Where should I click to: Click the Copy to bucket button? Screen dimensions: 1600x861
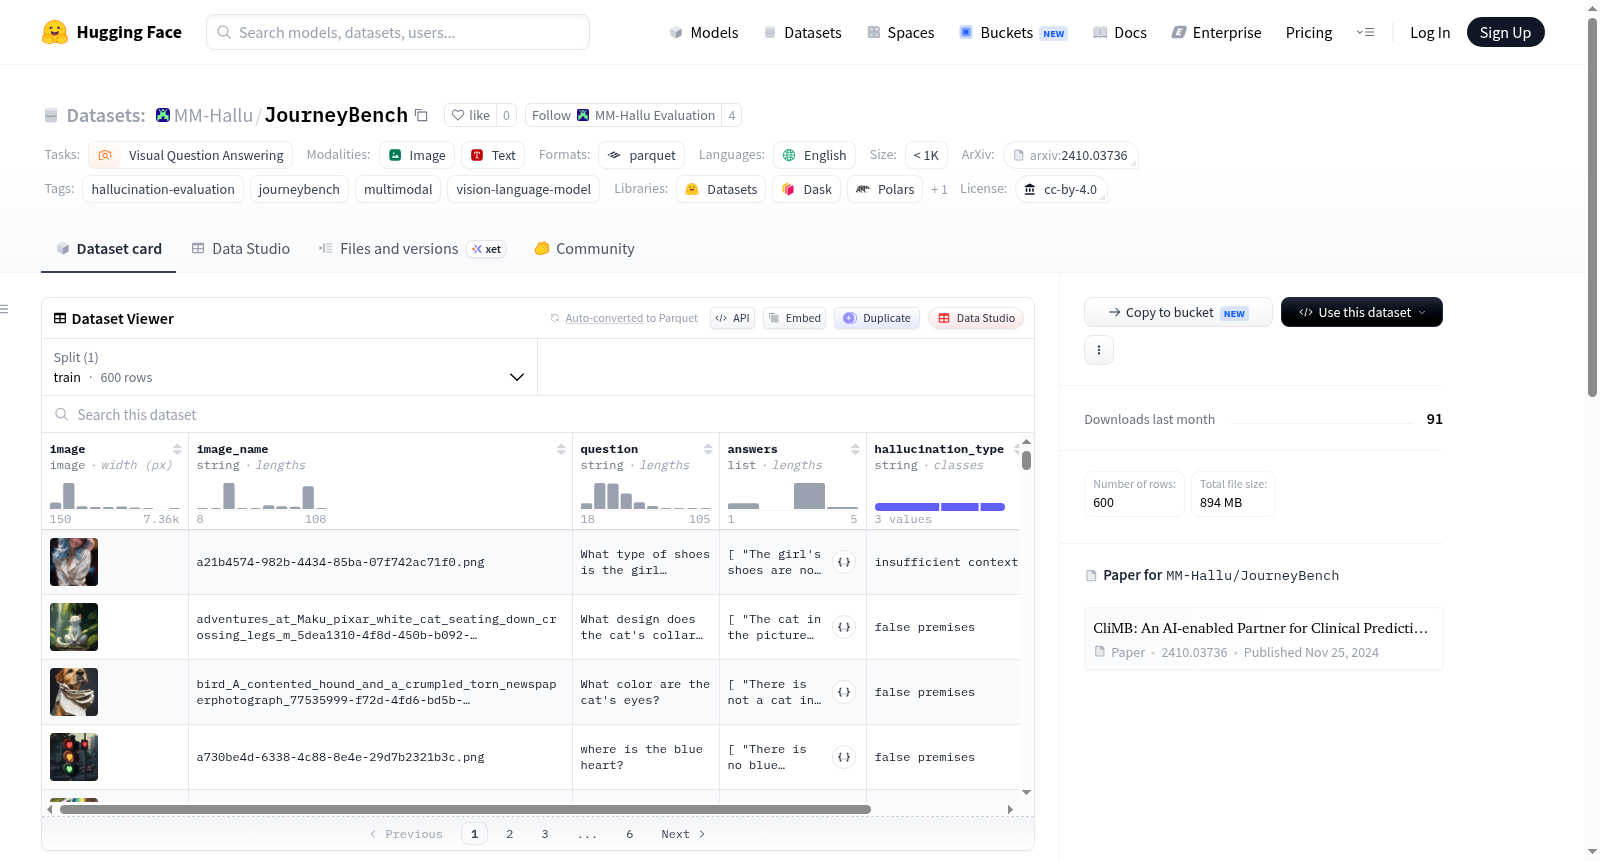click(x=1178, y=312)
